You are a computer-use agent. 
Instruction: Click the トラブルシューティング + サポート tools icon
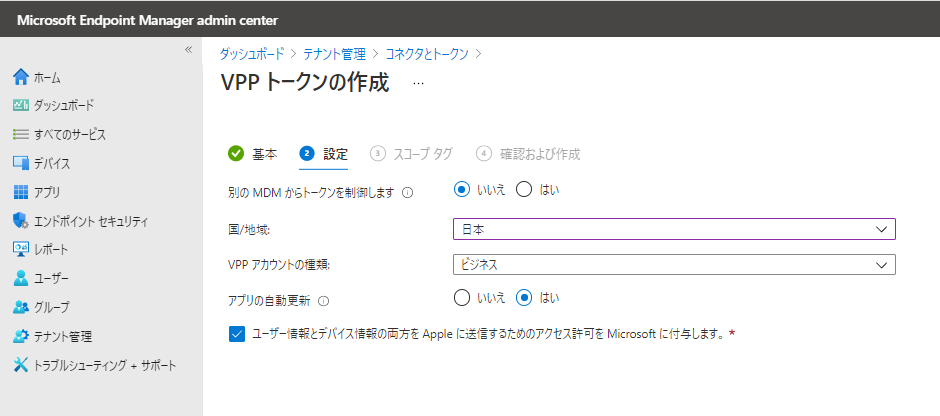[x=21, y=365]
